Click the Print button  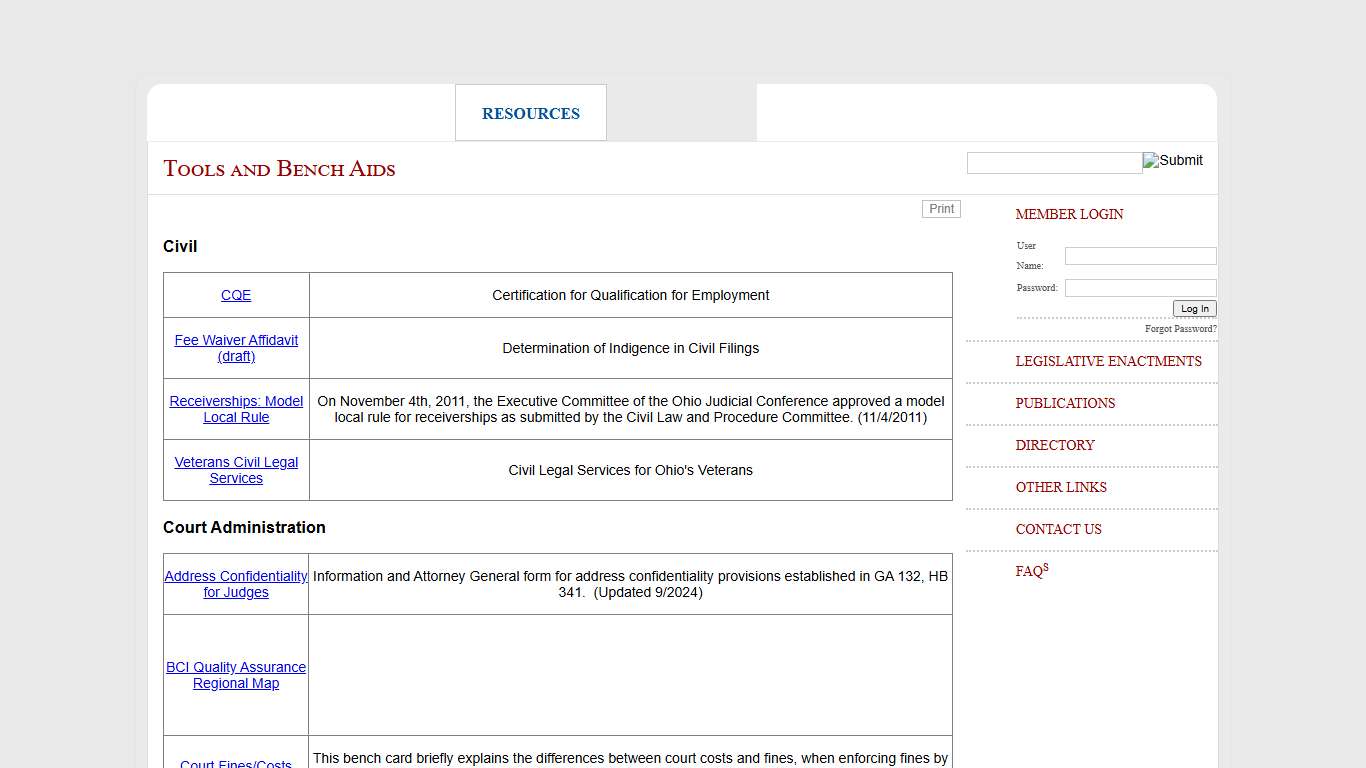pyautogui.click(x=941, y=209)
